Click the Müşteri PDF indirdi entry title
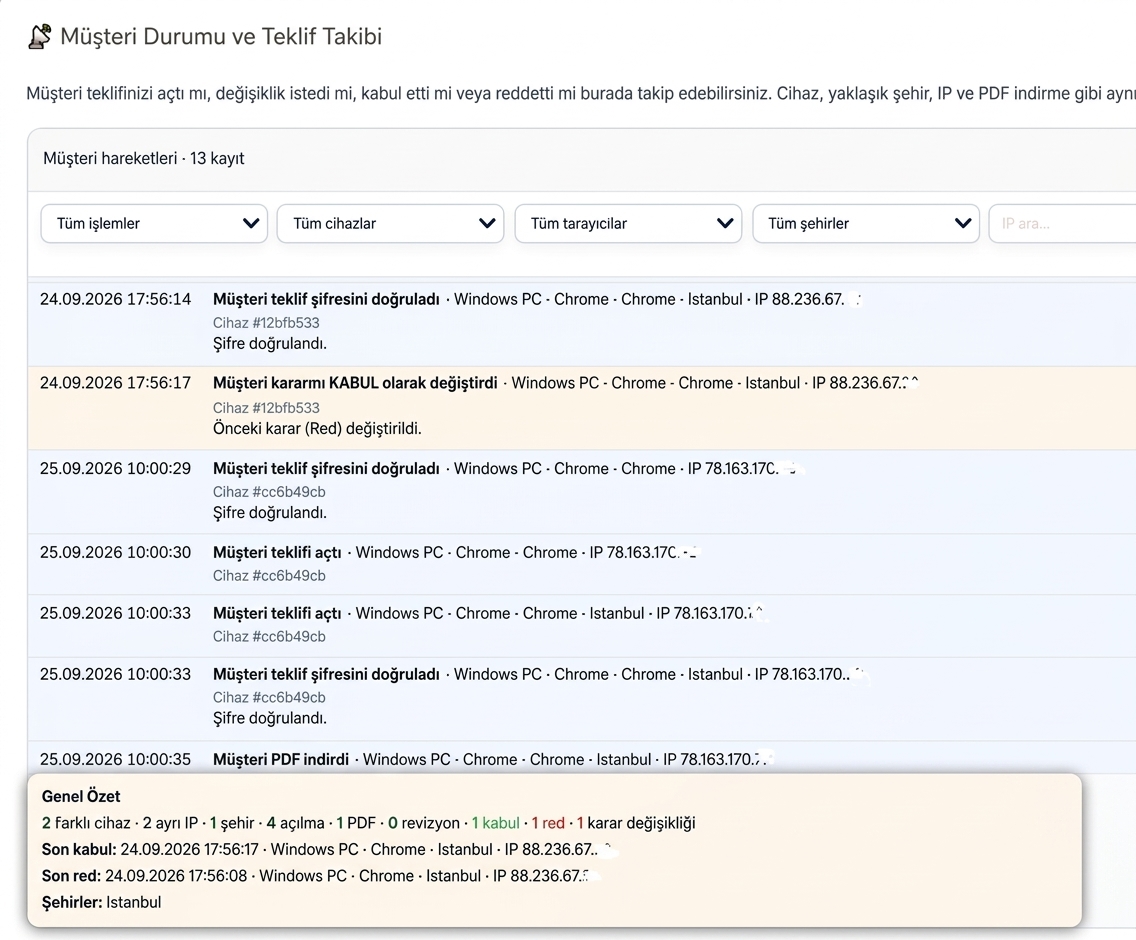 281,759
